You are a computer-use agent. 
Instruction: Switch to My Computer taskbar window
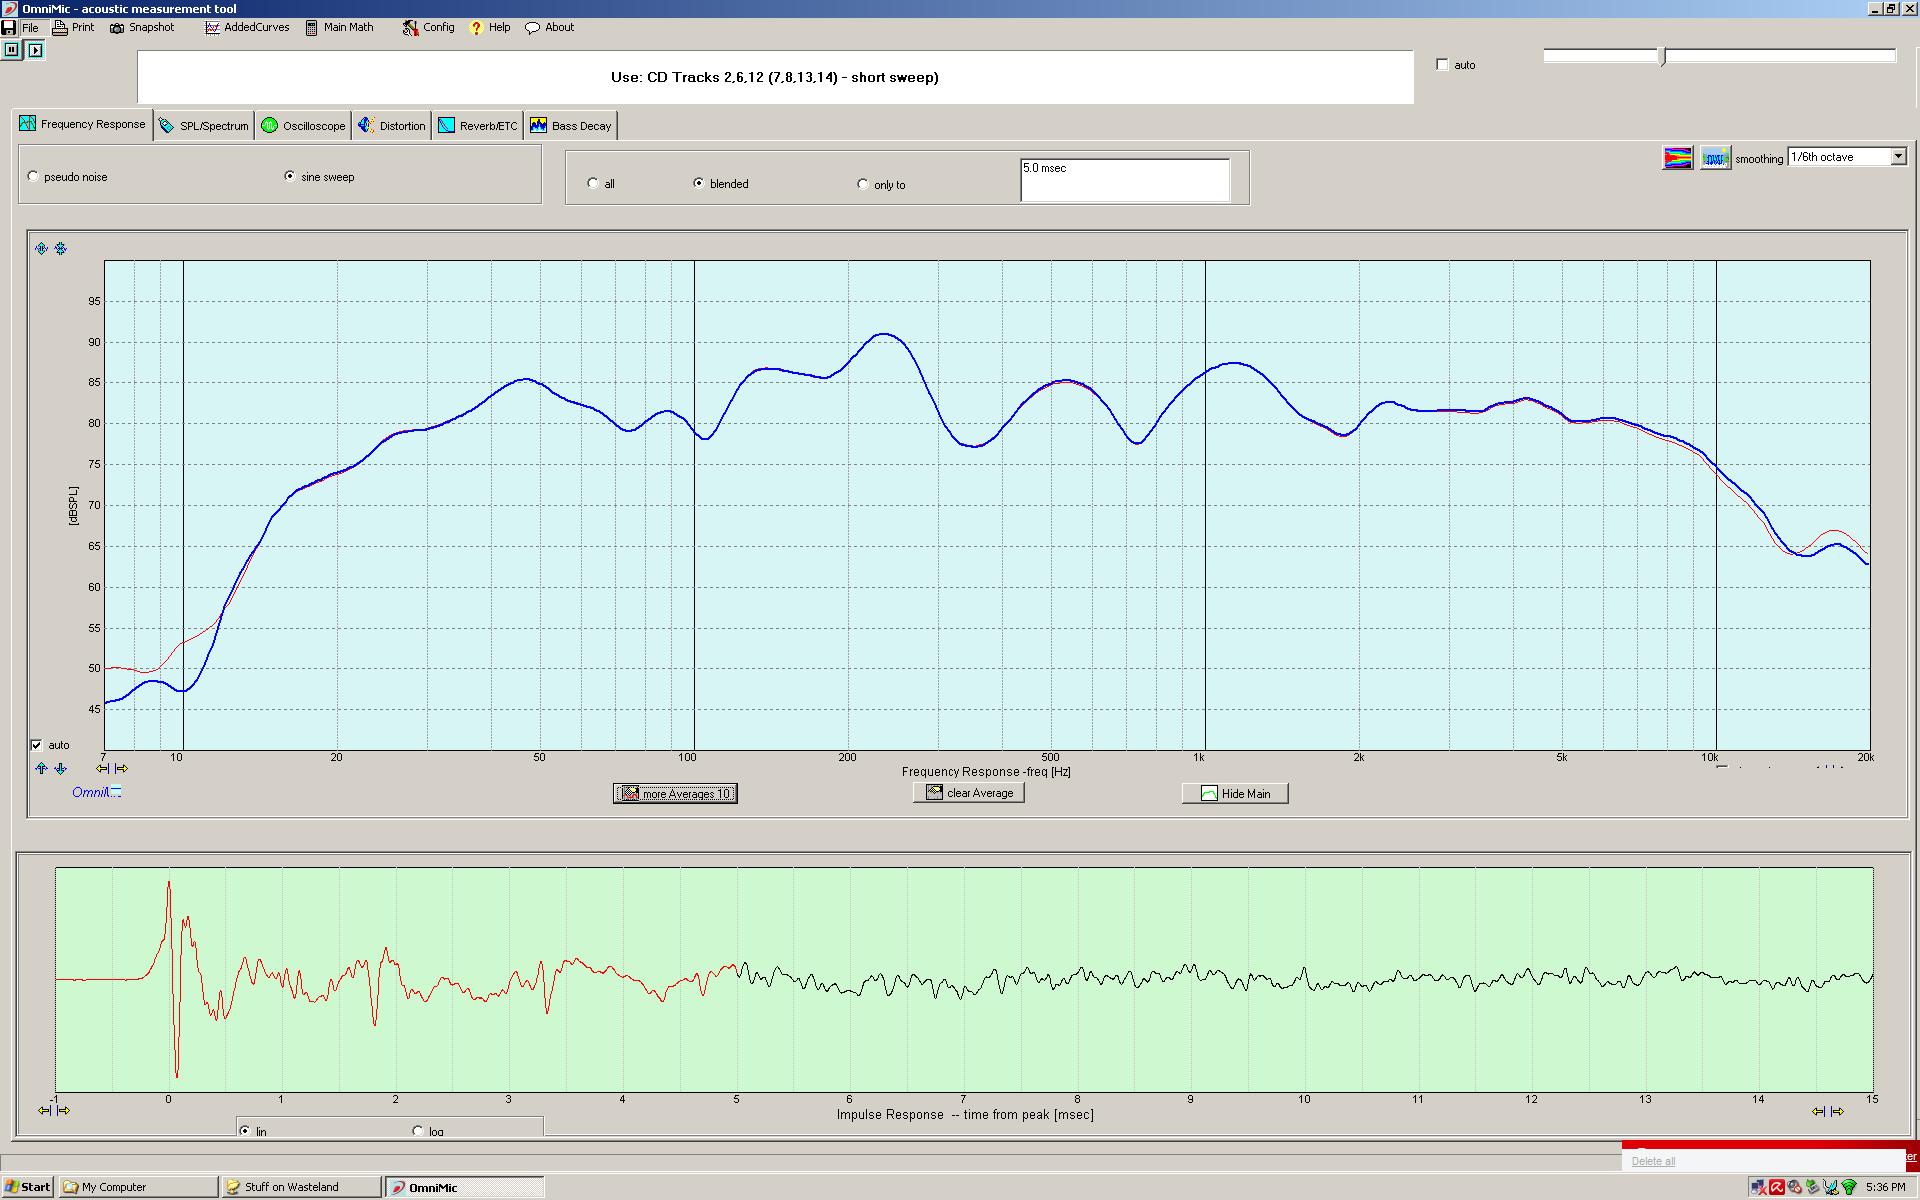[x=138, y=1187]
